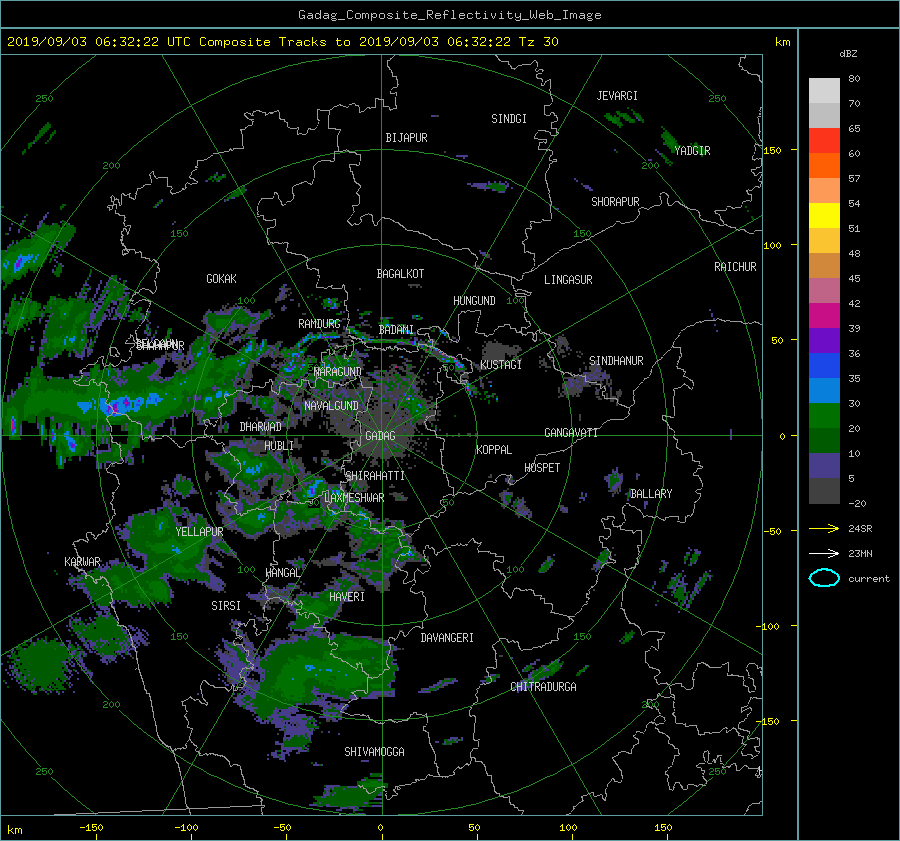The image size is (900, 841).
Task: Click the BADAMI city label
Action: point(396,330)
